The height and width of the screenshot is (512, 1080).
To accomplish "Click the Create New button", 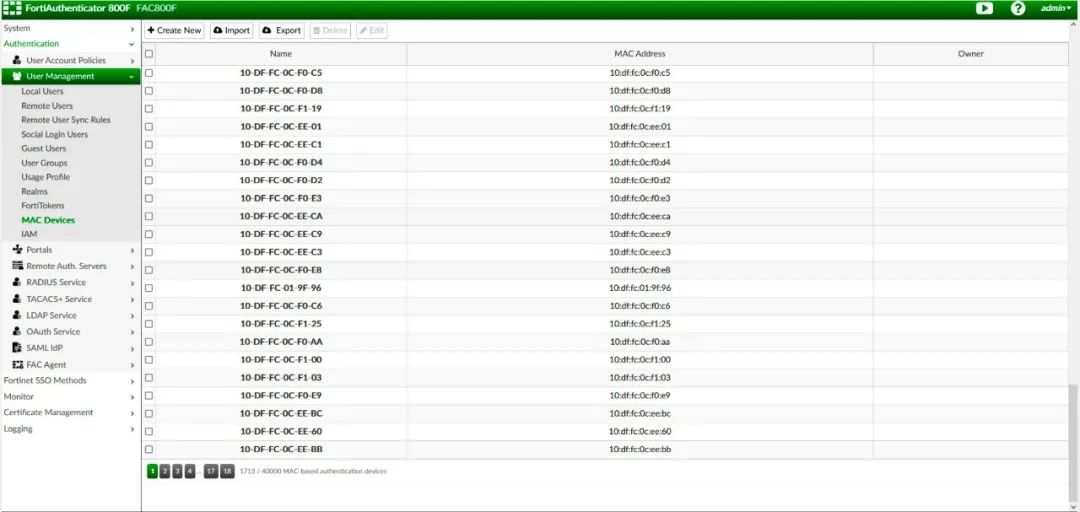I will (174, 30).
